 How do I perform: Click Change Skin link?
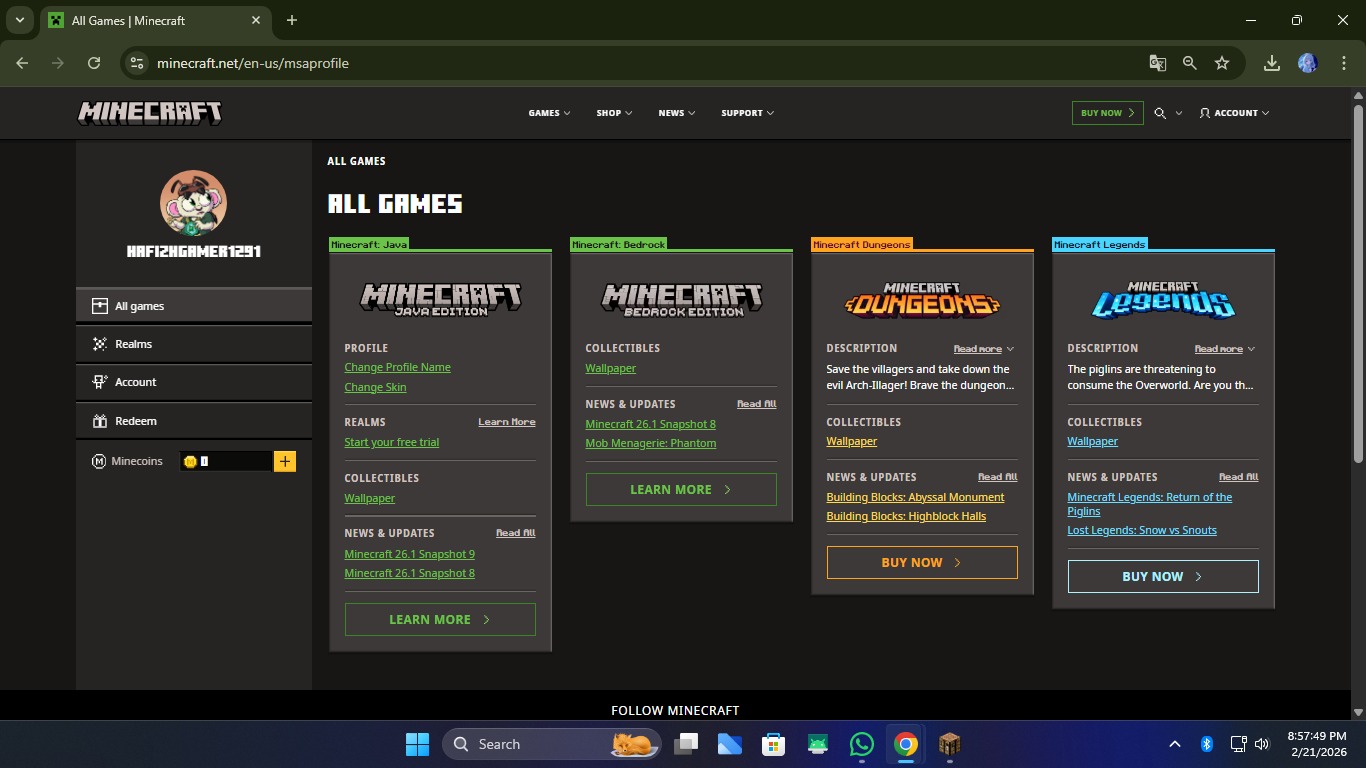click(375, 387)
